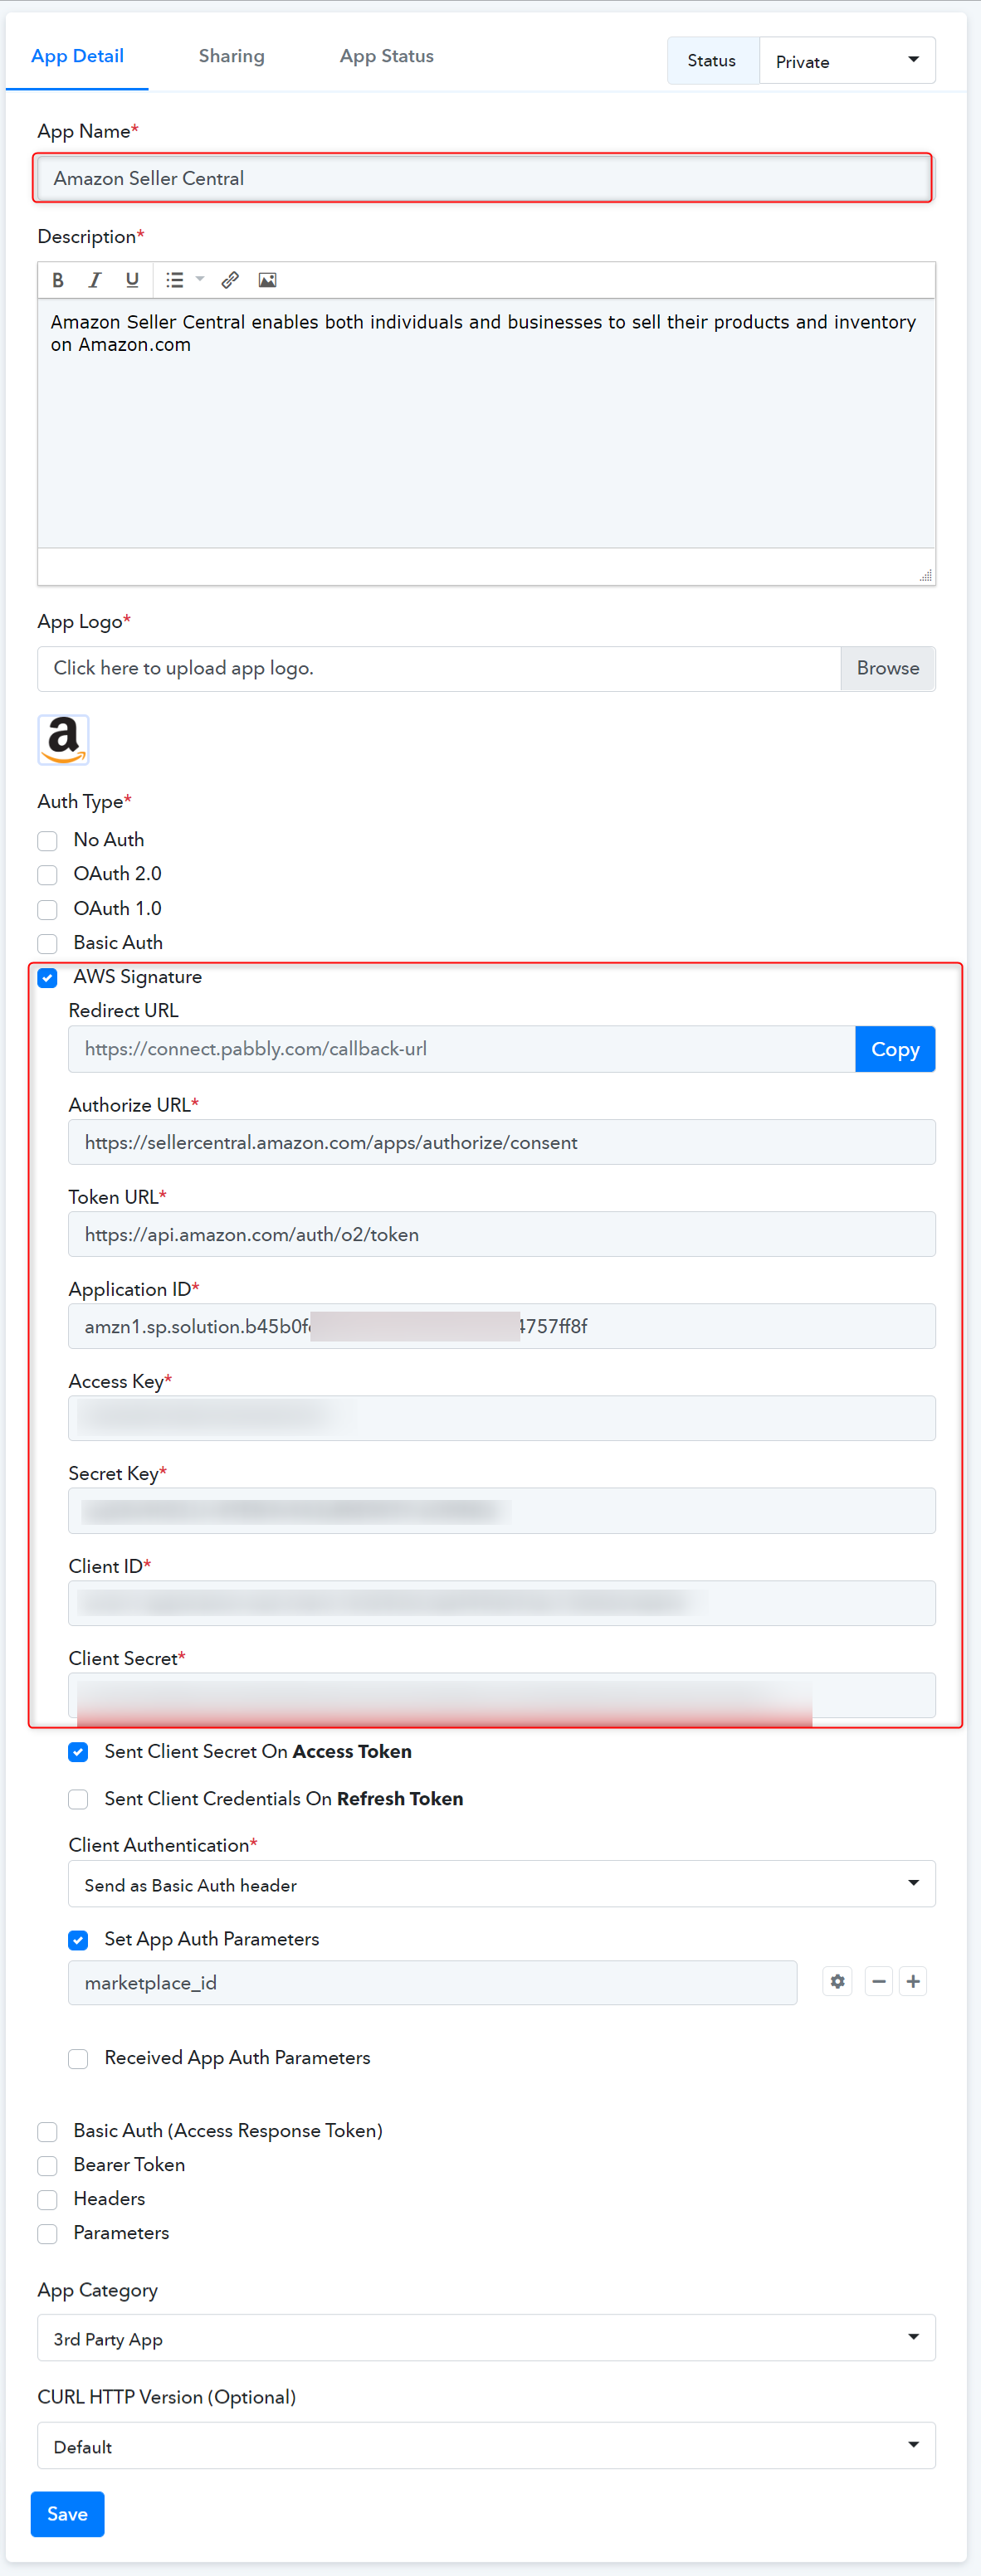
Task: Click inside the Description text area
Action: (x=486, y=423)
